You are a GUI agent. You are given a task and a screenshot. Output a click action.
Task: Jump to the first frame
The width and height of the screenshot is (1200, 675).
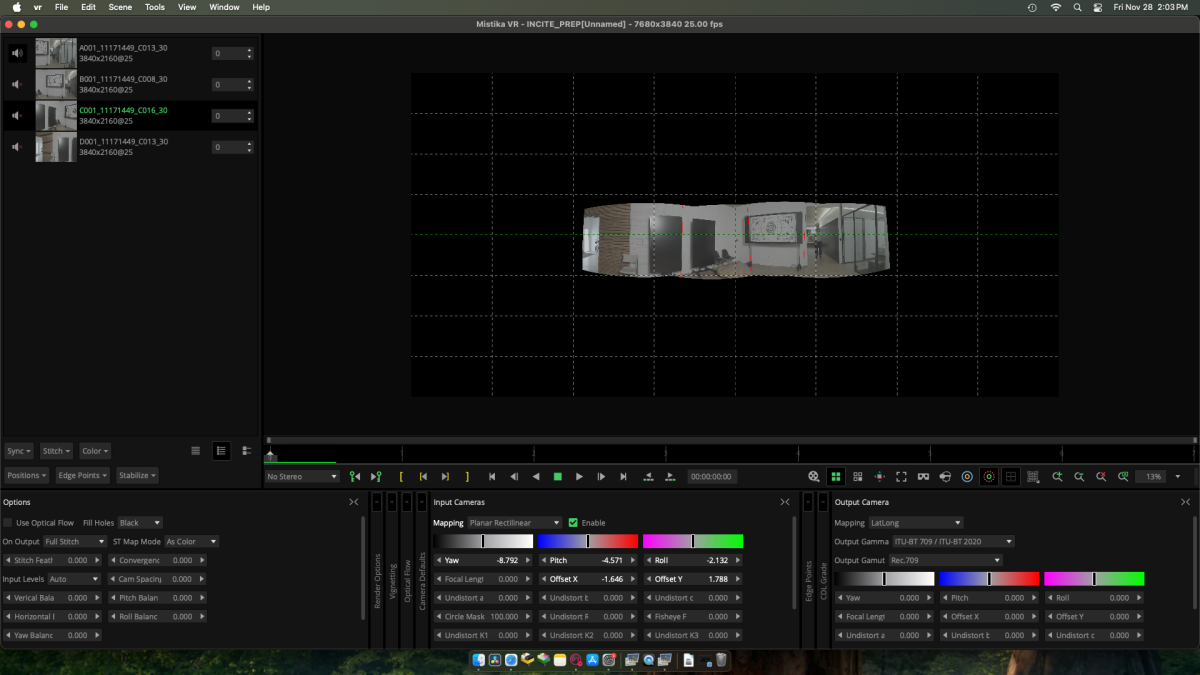492,477
